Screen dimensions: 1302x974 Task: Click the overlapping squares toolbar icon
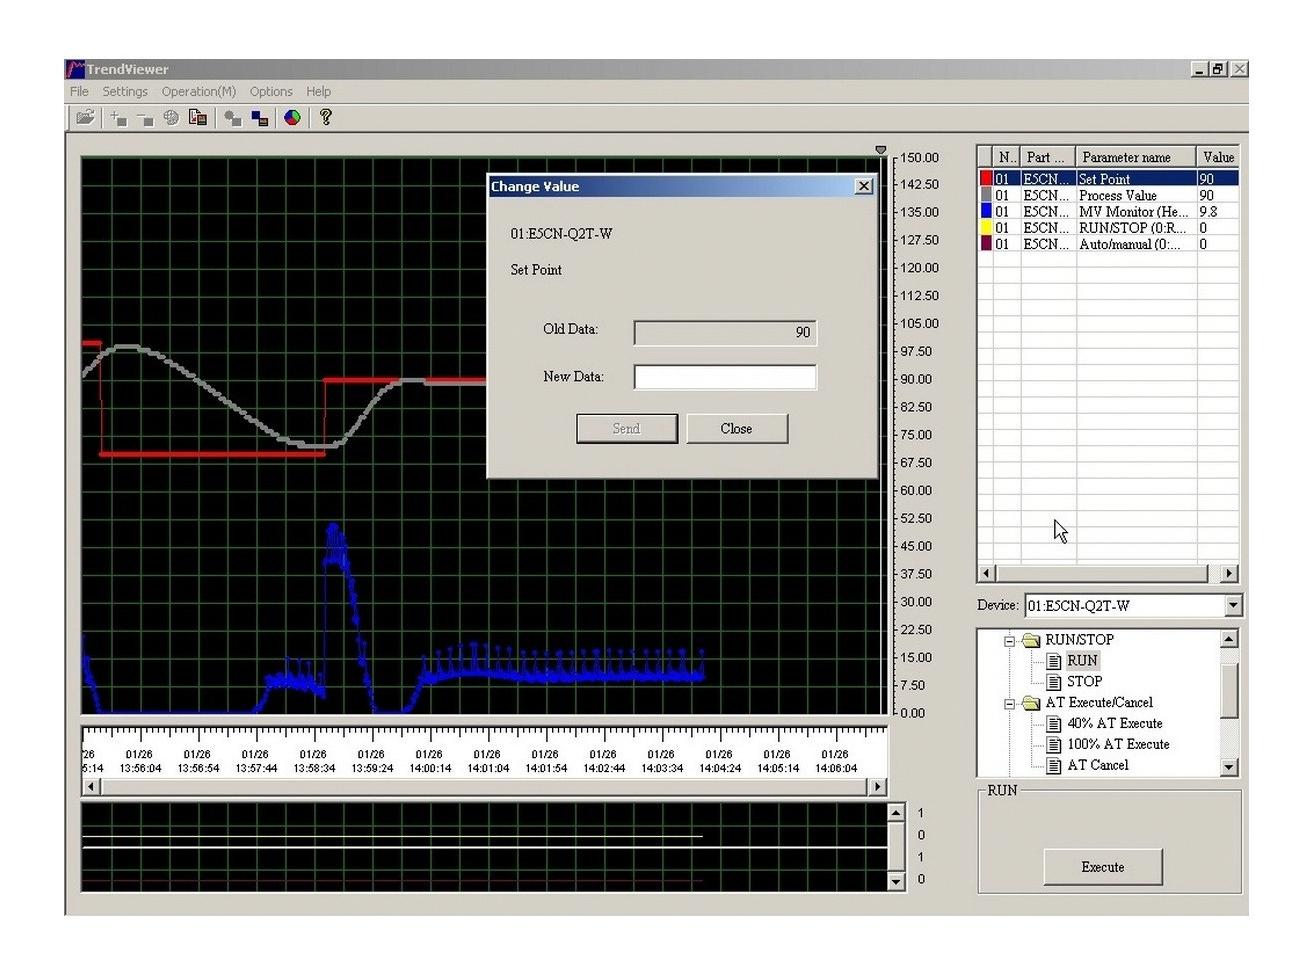[259, 117]
